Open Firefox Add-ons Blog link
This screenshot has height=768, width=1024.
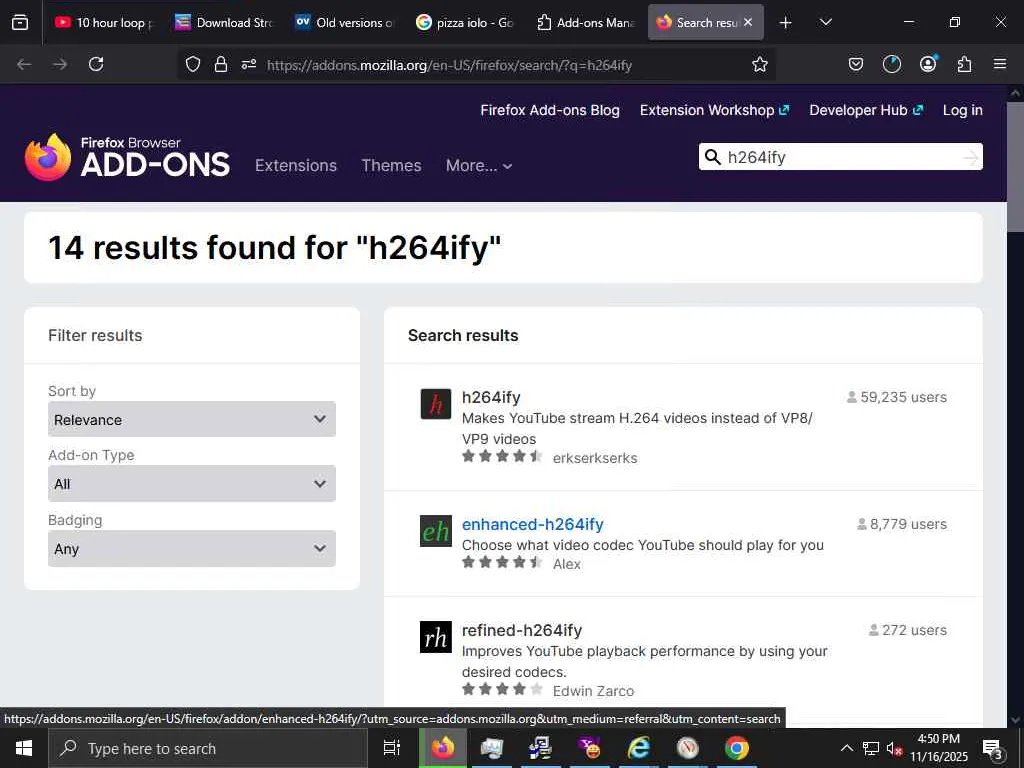point(550,110)
